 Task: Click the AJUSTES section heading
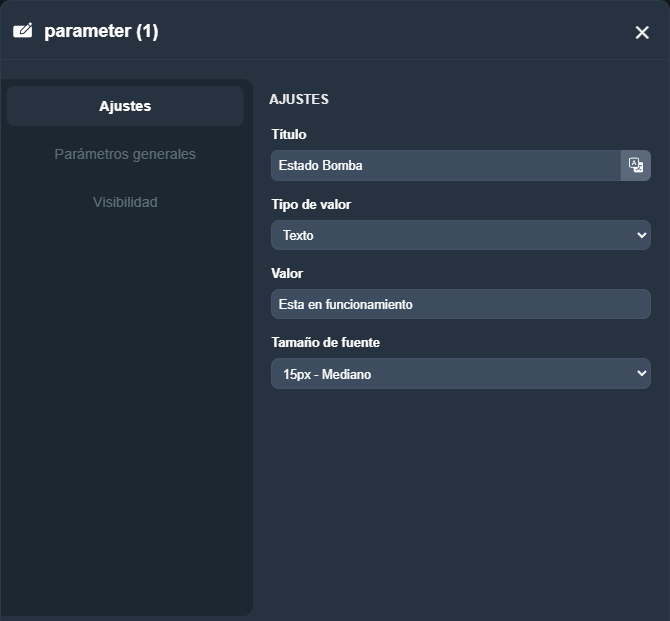[x=299, y=99]
